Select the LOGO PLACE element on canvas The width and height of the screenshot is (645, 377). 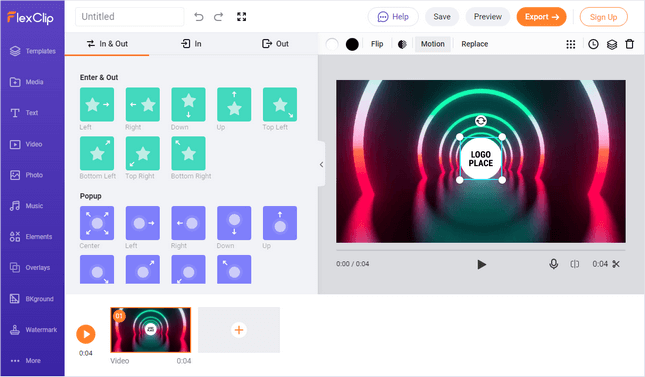[480, 158]
